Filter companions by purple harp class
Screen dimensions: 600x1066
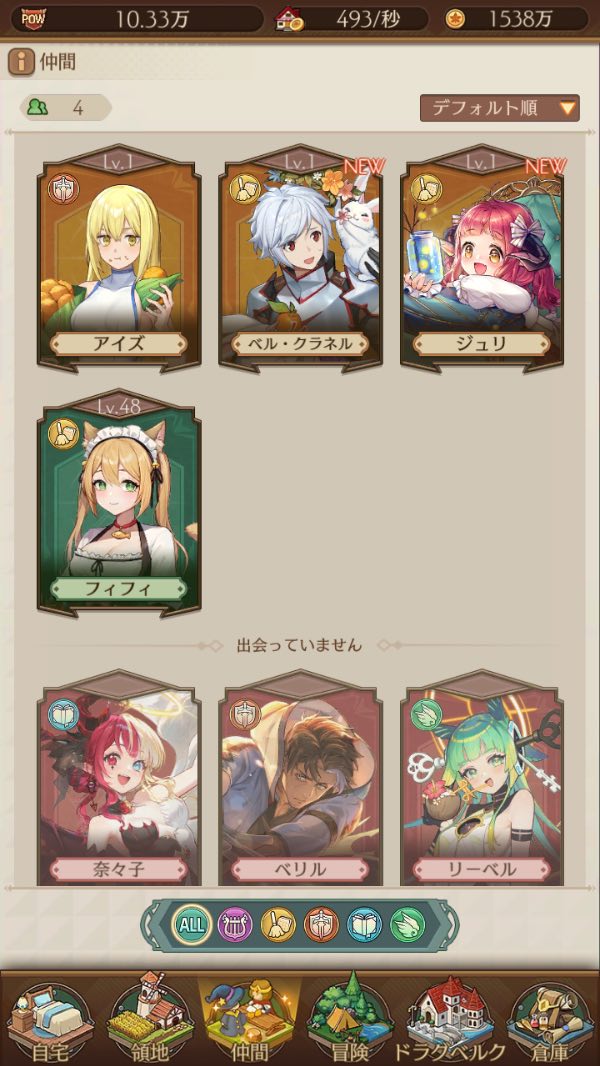tap(234, 925)
